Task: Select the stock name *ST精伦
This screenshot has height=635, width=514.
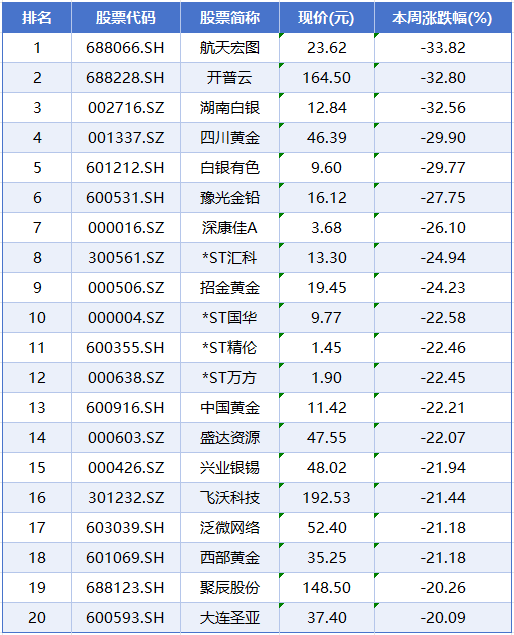Action: [230, 347]
